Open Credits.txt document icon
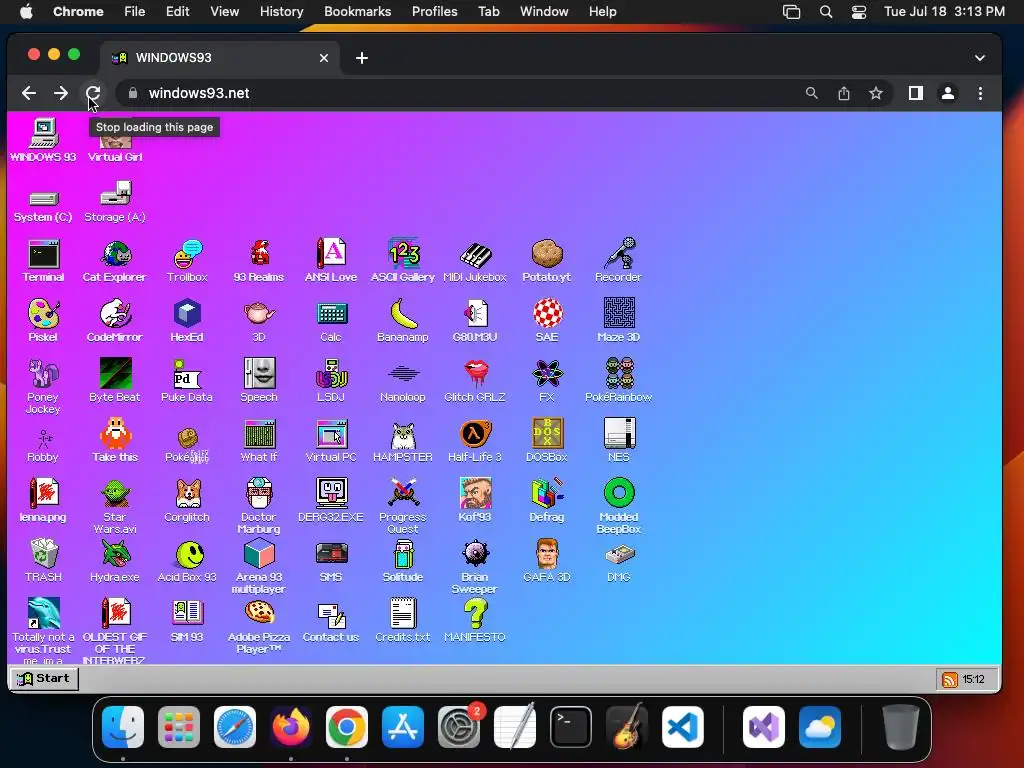Screen dimensions: 1024x768 click(403, 621)
